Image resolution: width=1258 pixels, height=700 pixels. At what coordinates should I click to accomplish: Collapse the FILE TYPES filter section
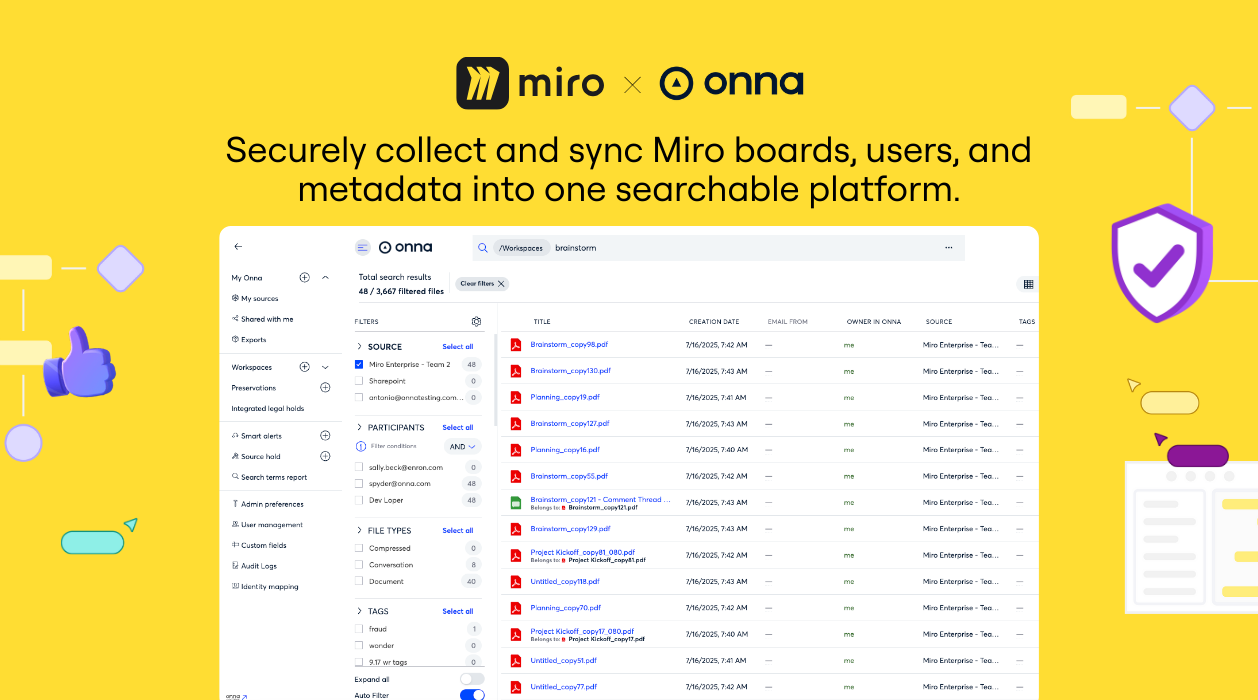point(360,531)
